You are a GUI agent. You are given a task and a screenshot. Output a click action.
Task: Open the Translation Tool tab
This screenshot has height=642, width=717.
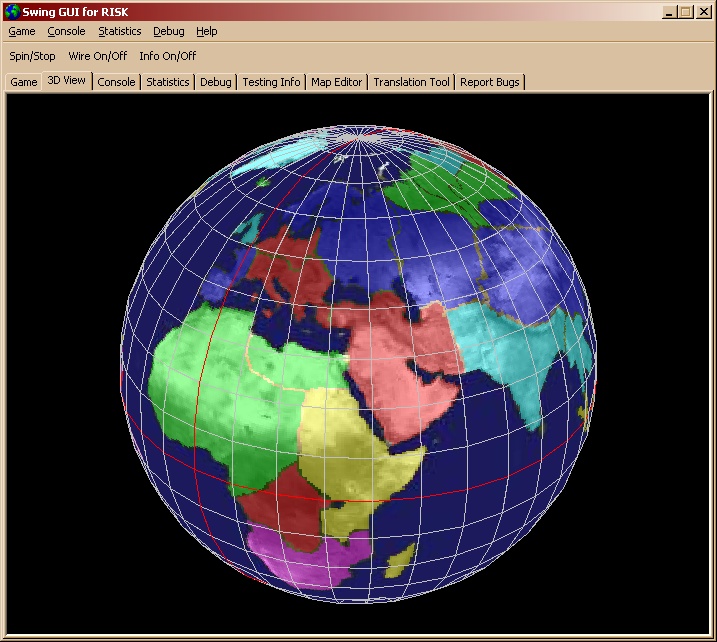412,82
